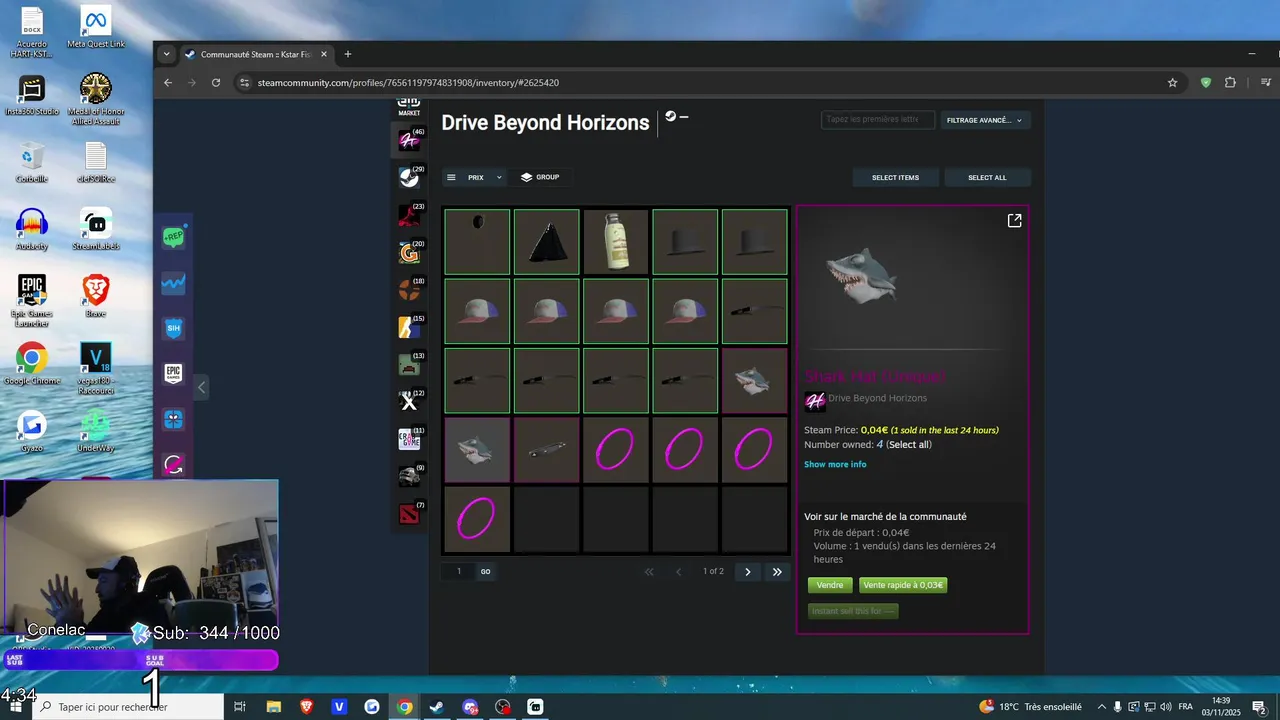Click the Steam logo beside the inventory title

point(671,116)
